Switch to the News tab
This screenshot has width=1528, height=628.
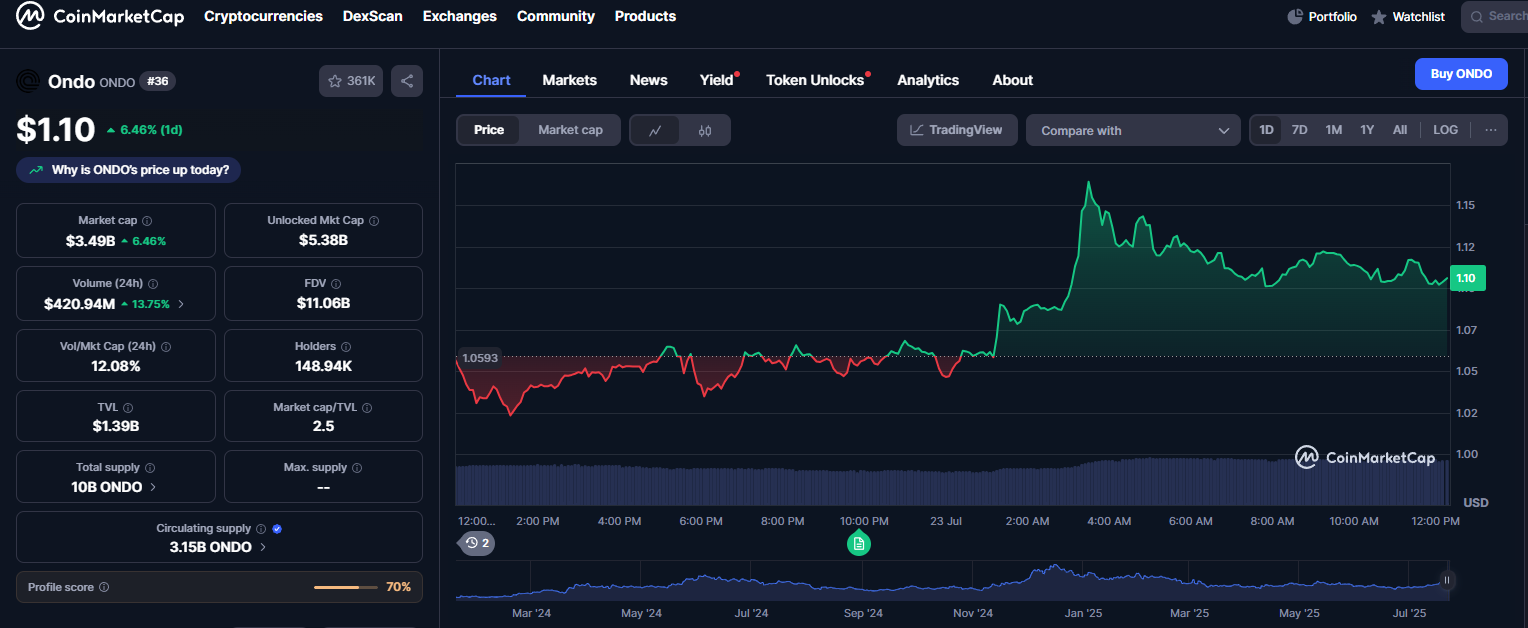tap(649, 80)
